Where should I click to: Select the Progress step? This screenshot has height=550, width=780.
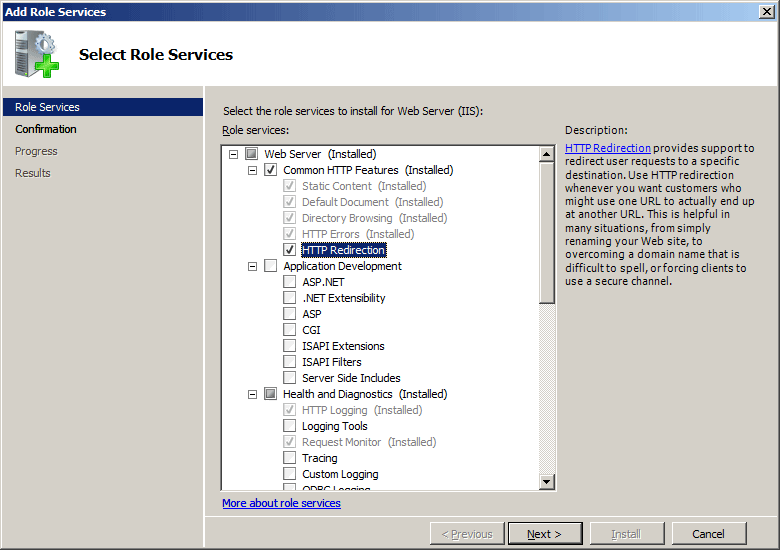click(36, 151)
